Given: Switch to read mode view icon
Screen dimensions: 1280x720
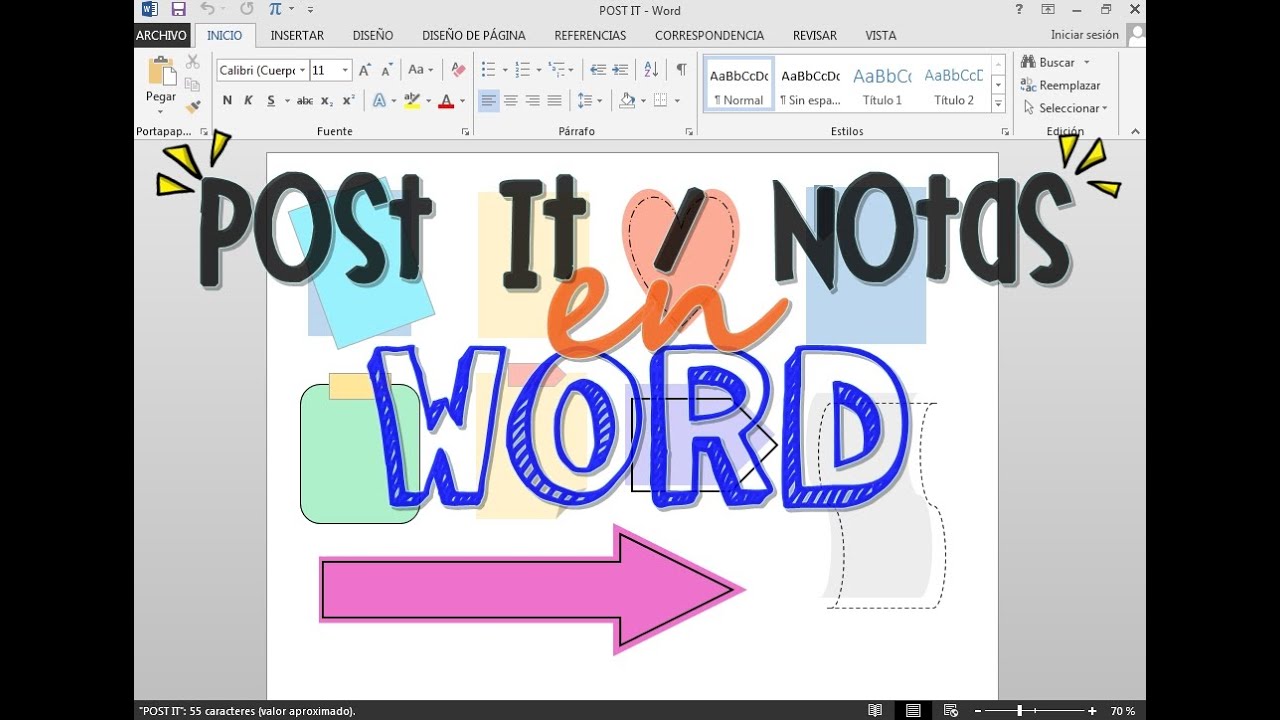Looking at the screenshot, I should (875, 711).
